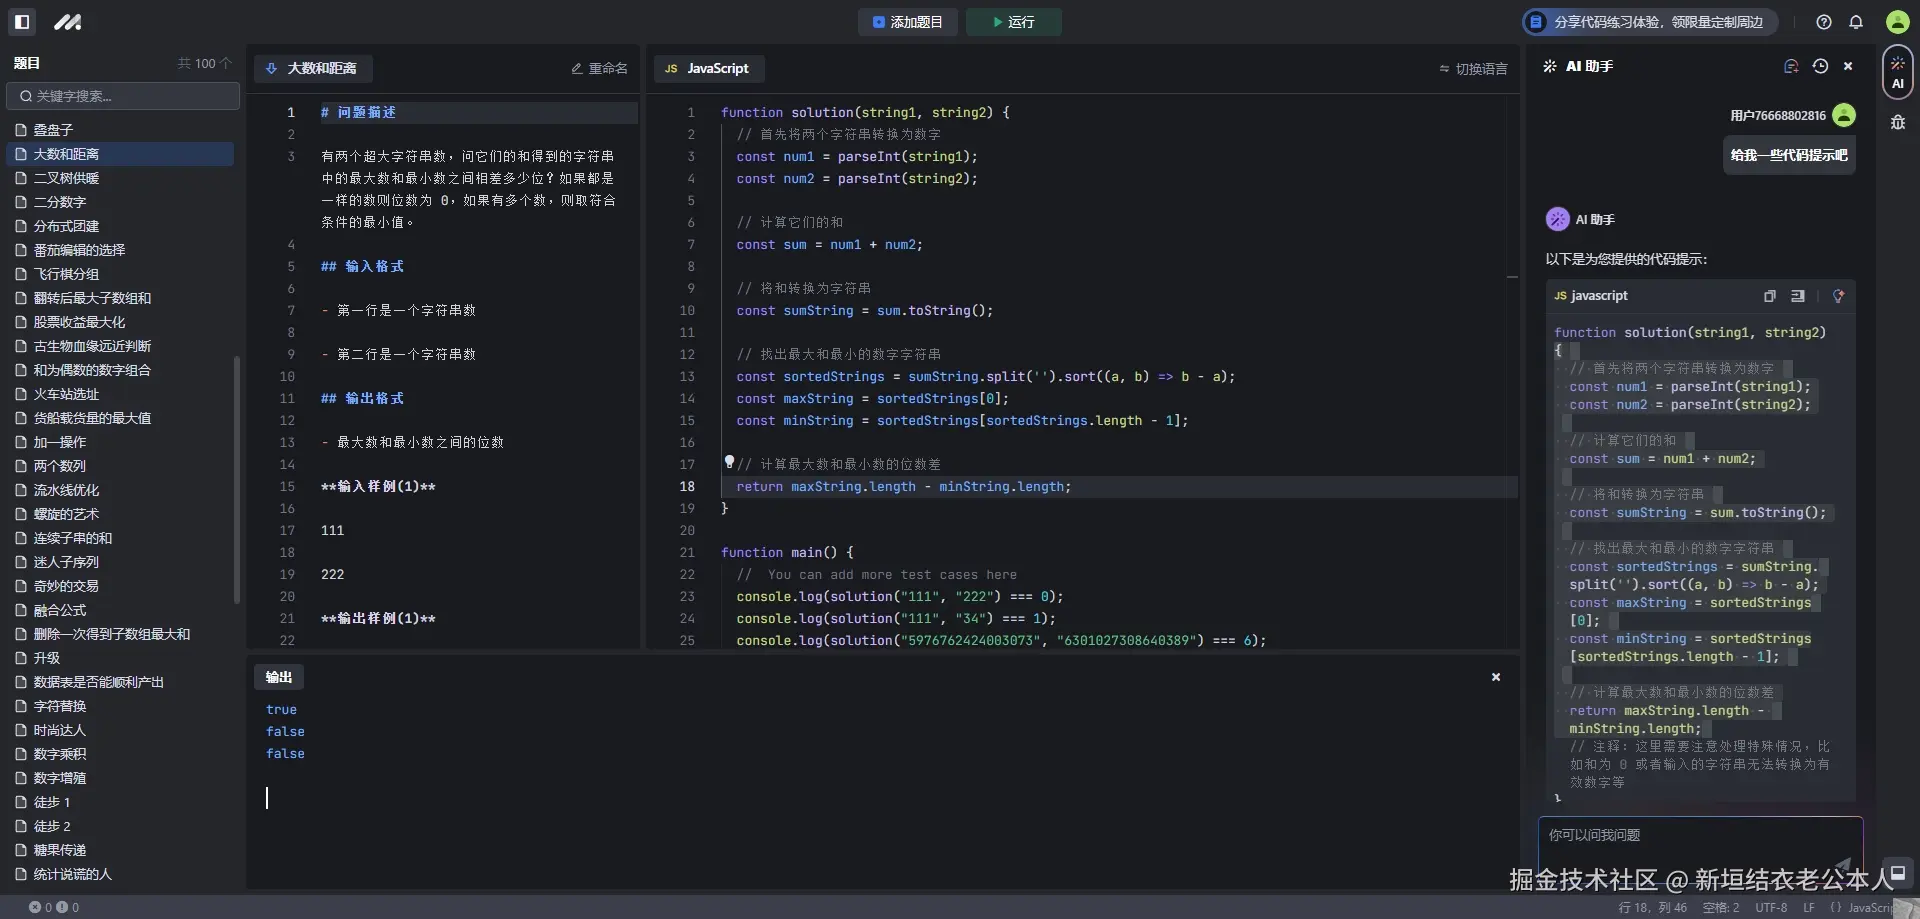Screen dimensions: 1920x919
Task: Open the help question mark icon
Action: pos(1824,22)
